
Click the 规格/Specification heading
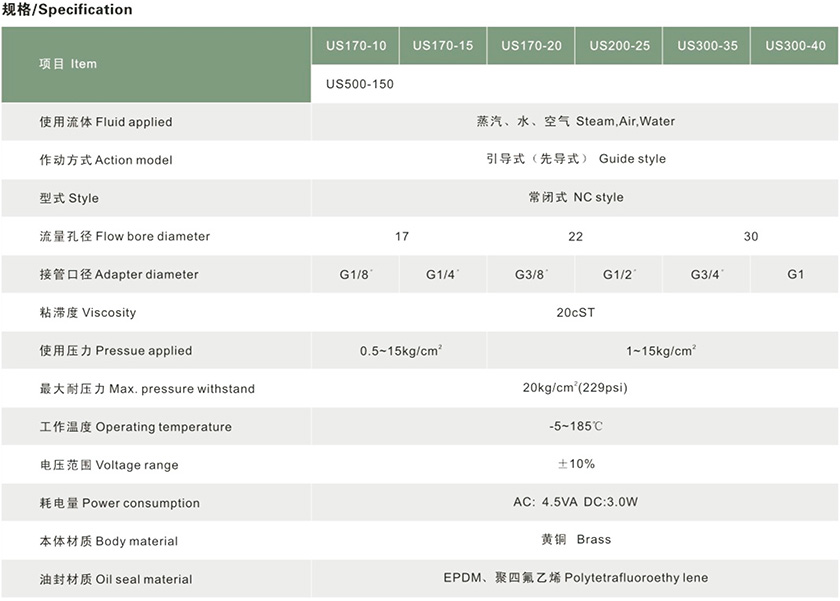67,10
